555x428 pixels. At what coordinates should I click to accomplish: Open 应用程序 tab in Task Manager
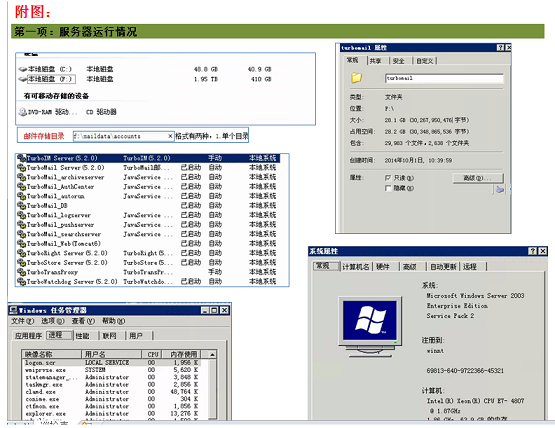tap(28, 336)
